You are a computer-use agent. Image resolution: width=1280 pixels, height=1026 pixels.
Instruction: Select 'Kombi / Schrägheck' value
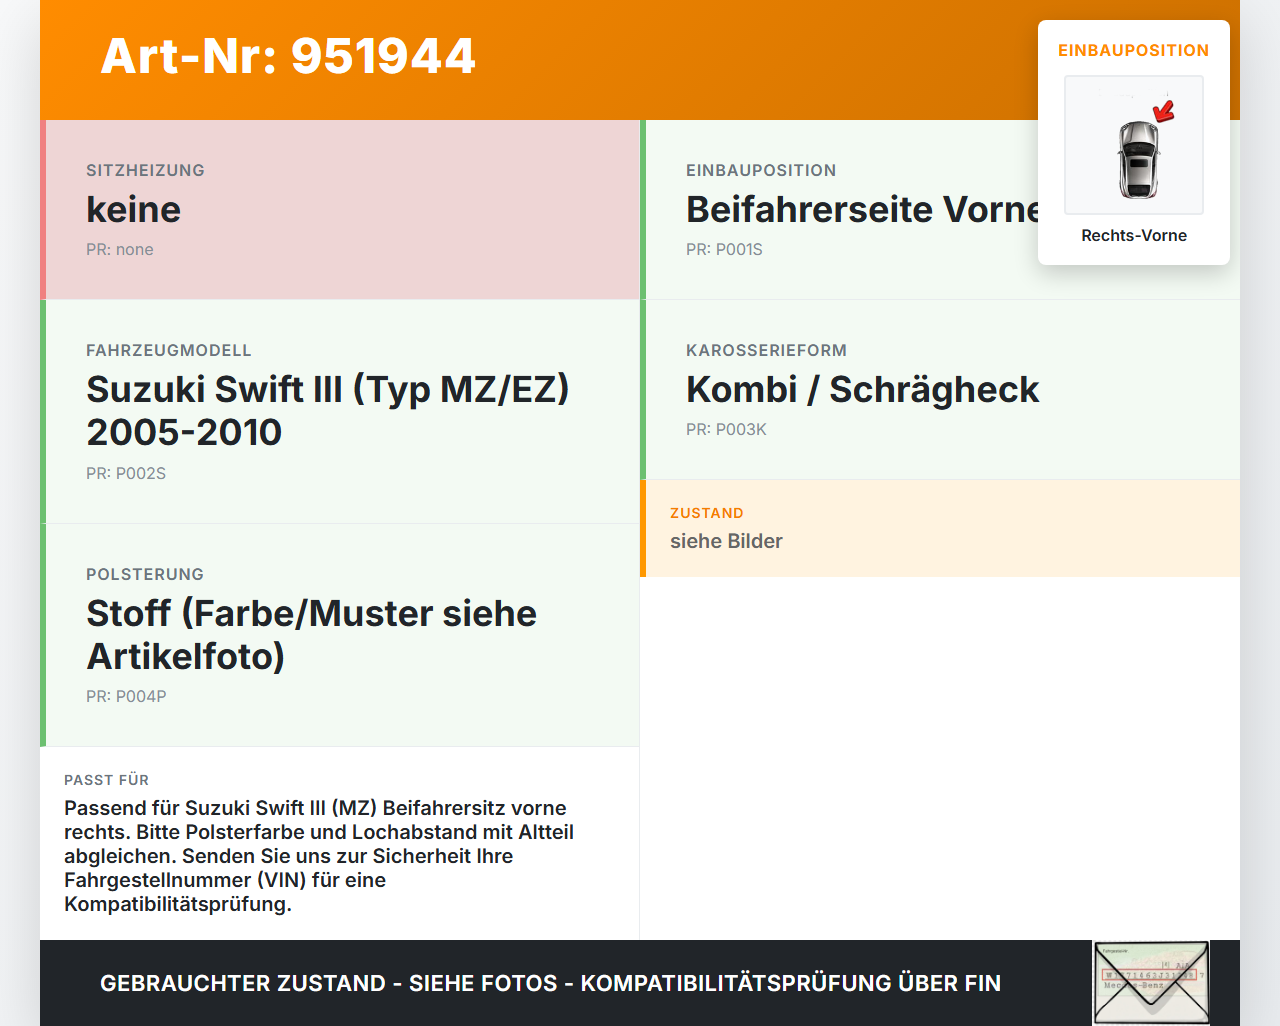(863, 389)
